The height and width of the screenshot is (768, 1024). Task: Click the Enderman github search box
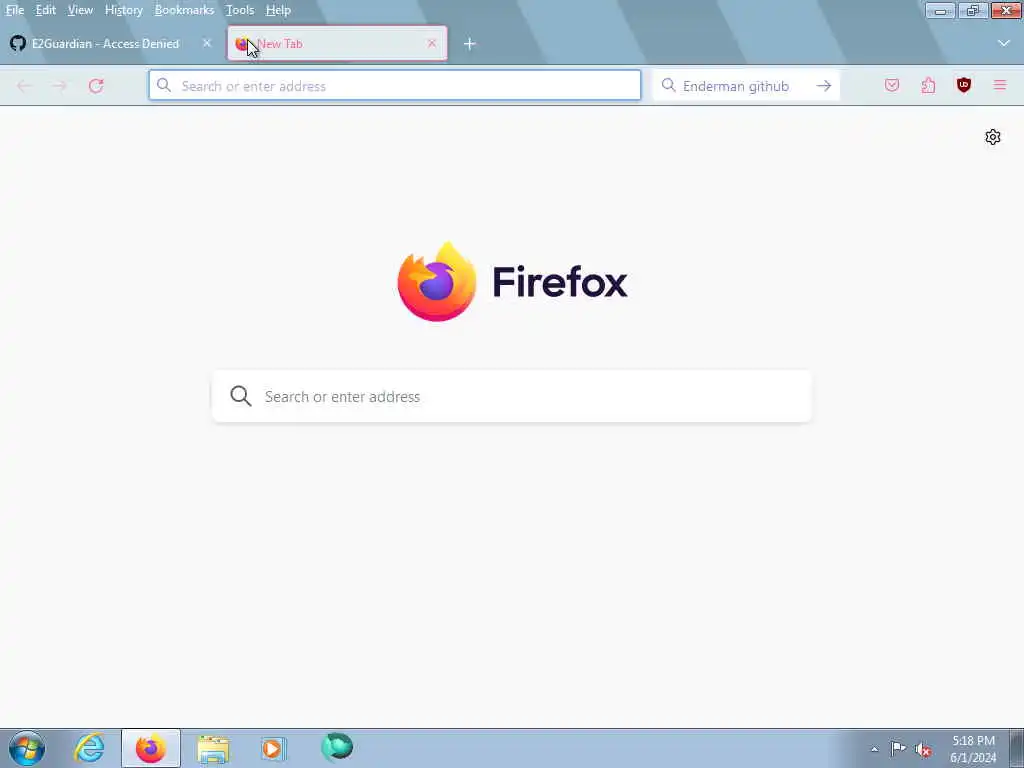[746, 86]
